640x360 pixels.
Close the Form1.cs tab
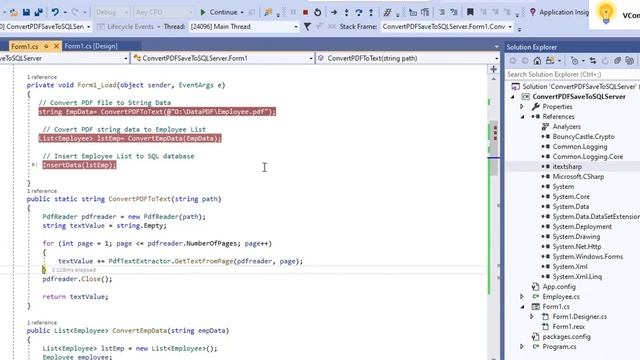click(x=56, y=46)
